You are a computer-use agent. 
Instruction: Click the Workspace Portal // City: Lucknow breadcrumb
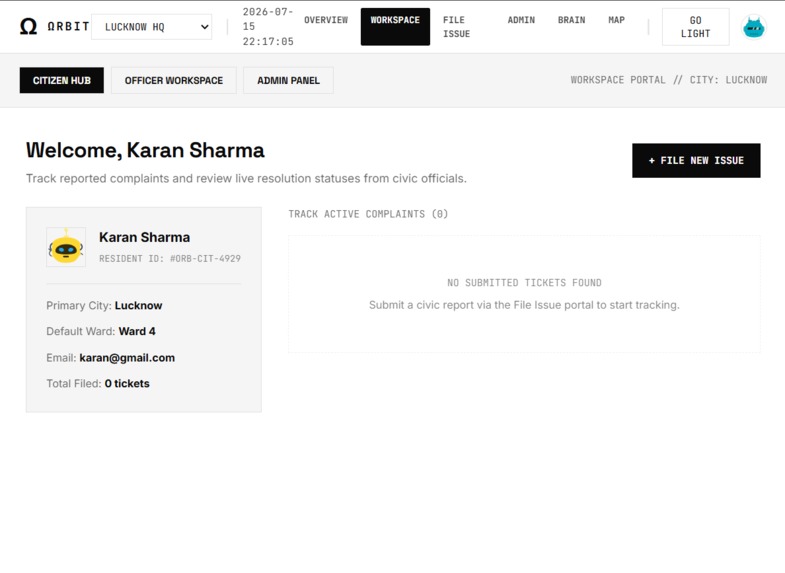(669, 80)
